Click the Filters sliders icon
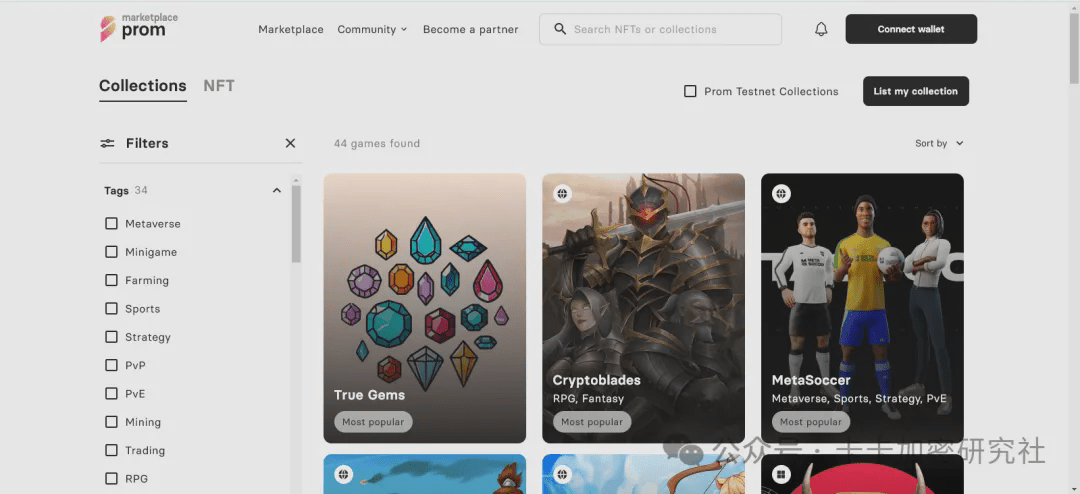This screenshot has width=1080, height=494. click(x=107, y=143)
